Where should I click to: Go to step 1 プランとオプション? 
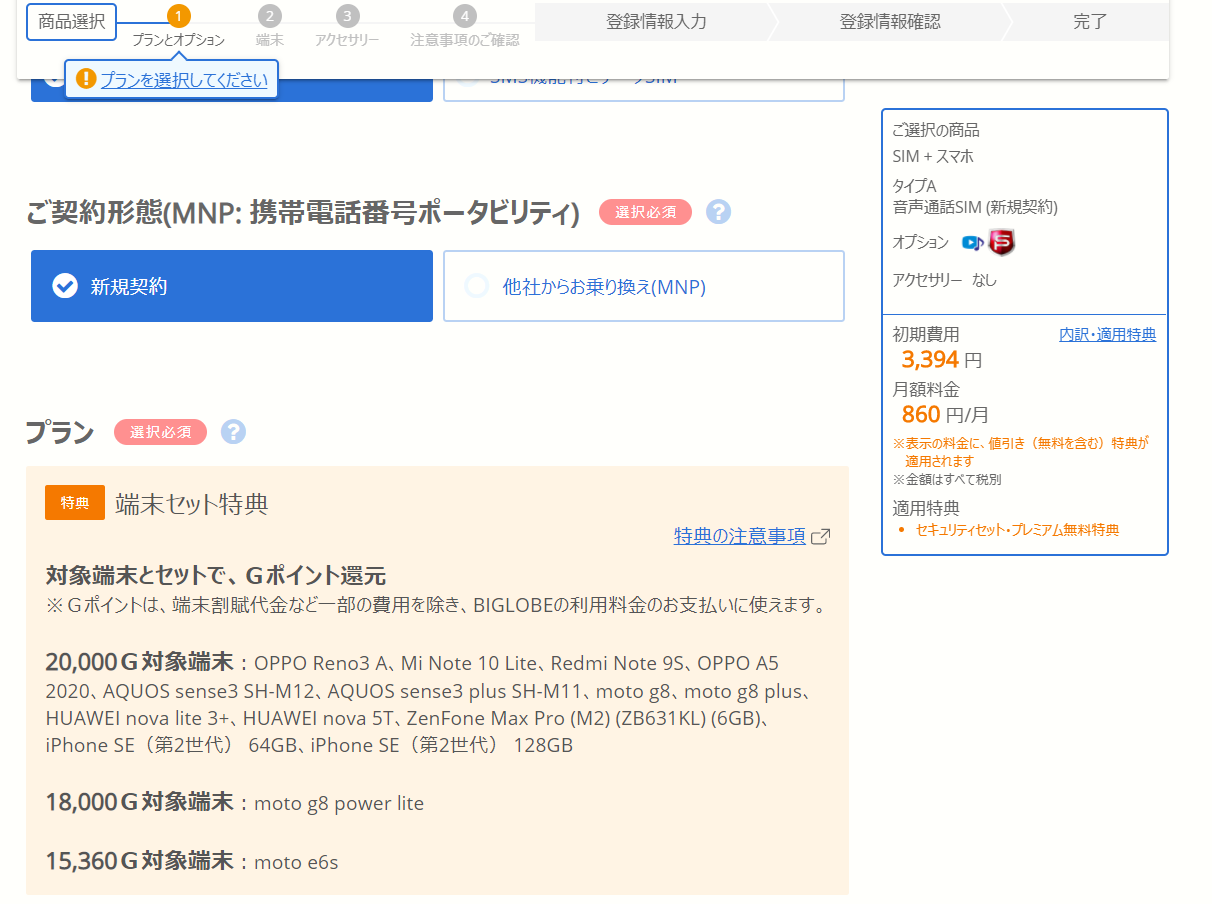[179, 28]
